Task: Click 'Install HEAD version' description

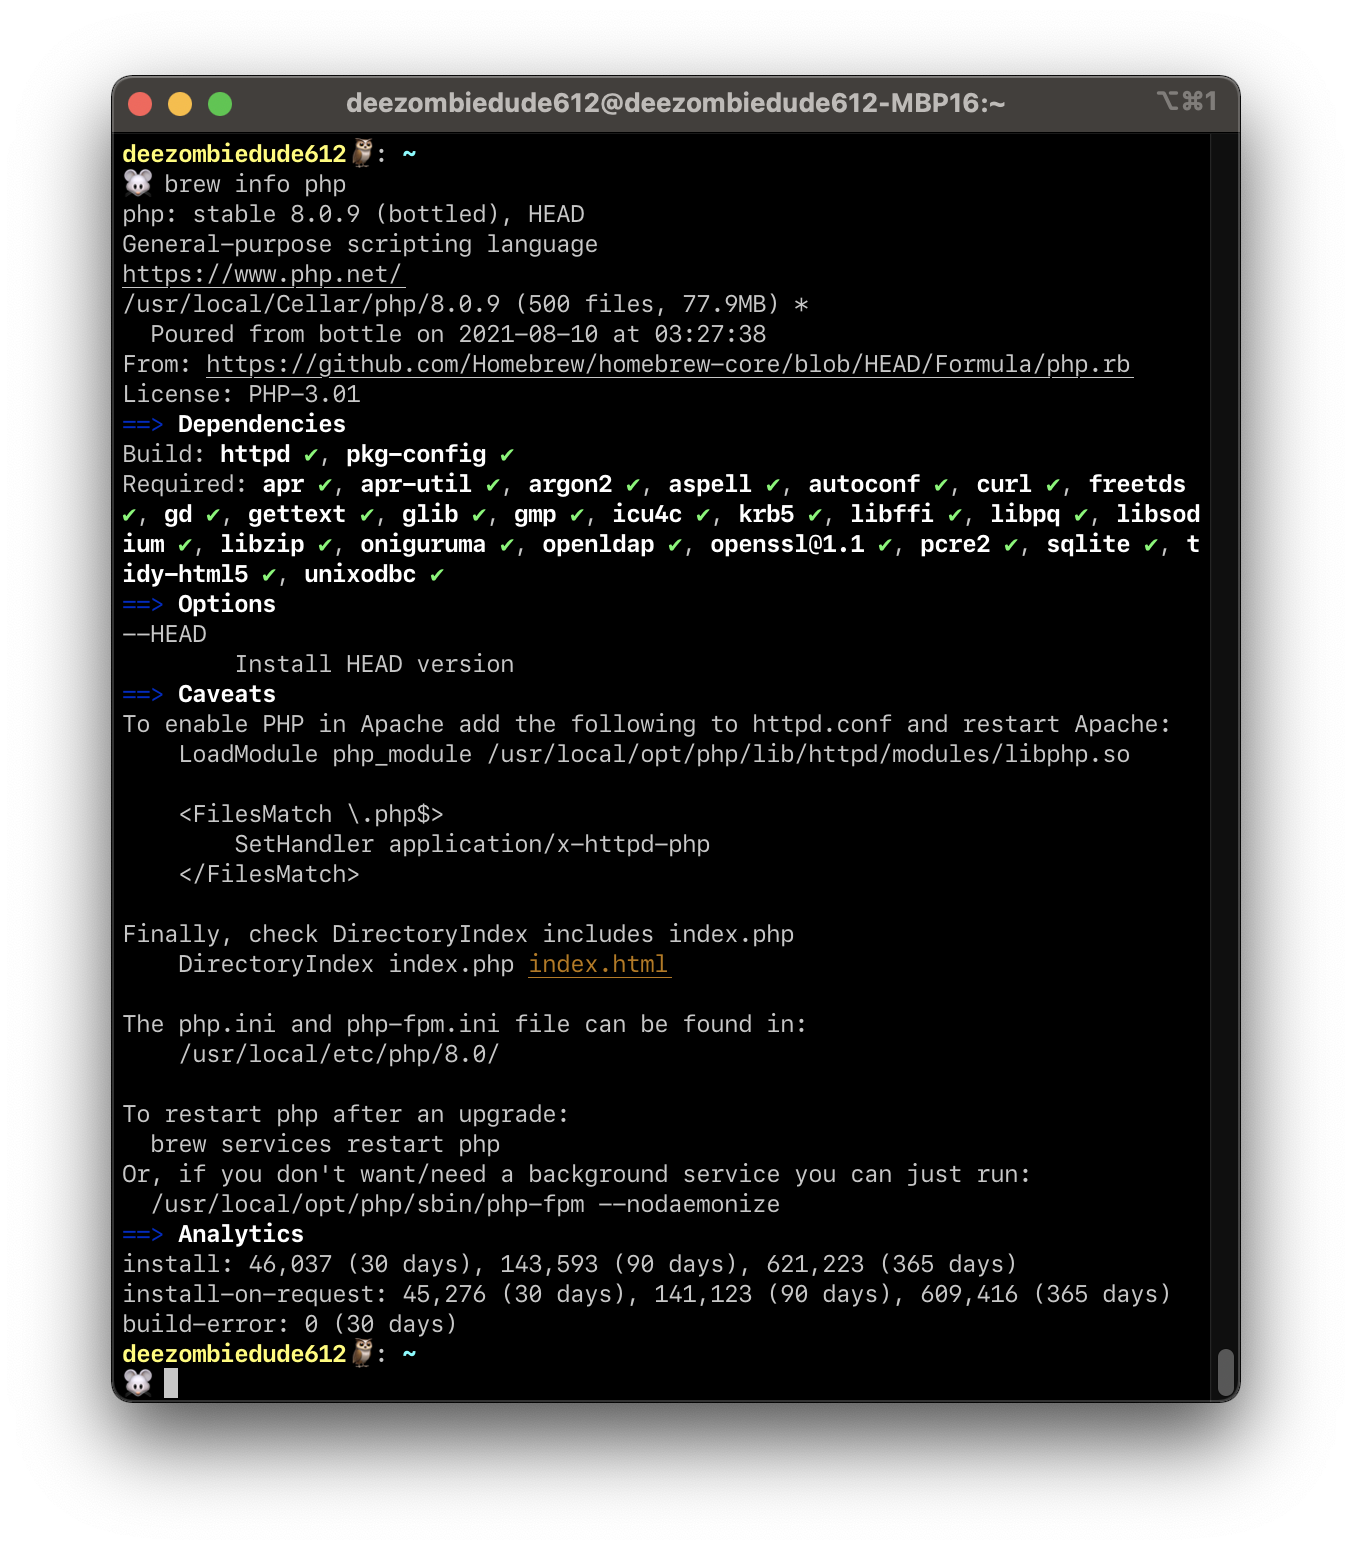Action: coord(374,664)
